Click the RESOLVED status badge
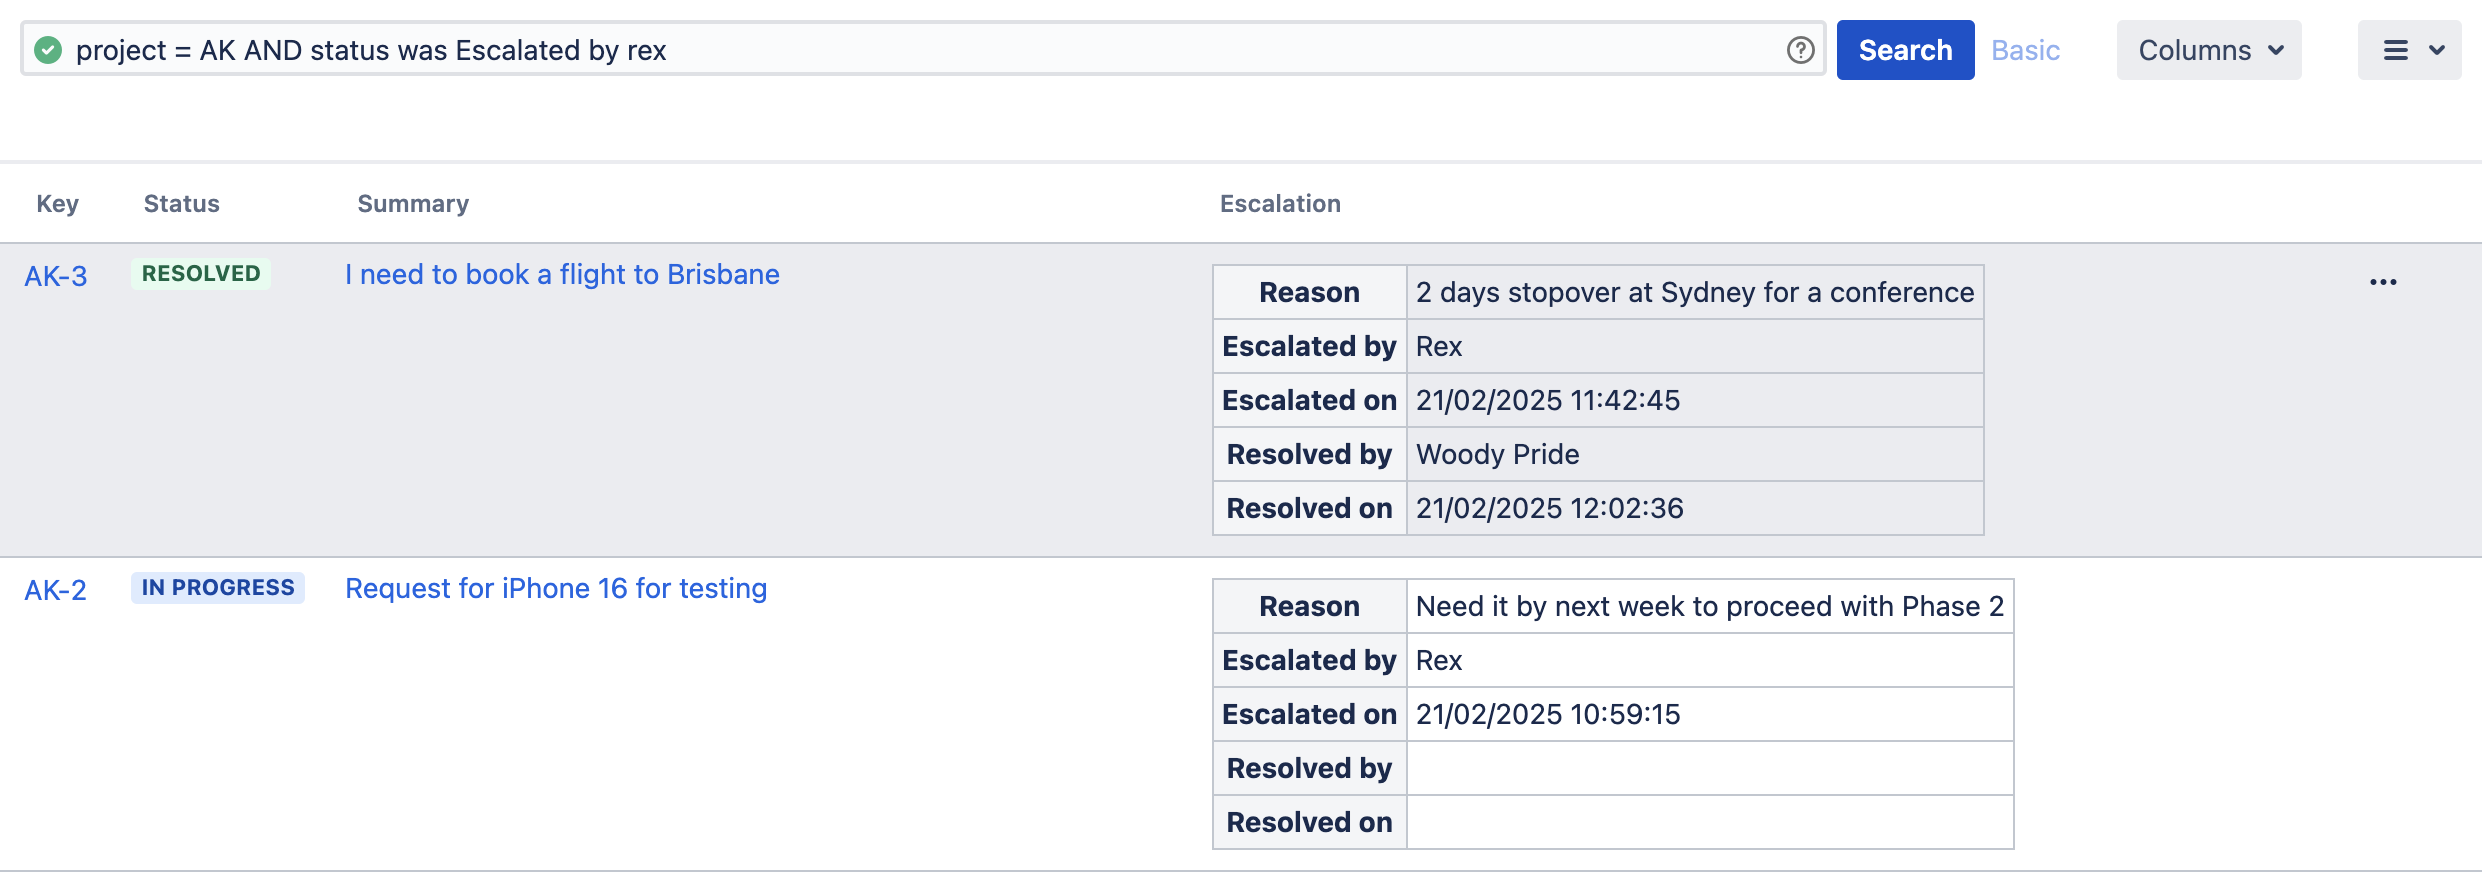This screenshot has width=2482, height=892. coord(201,274)
